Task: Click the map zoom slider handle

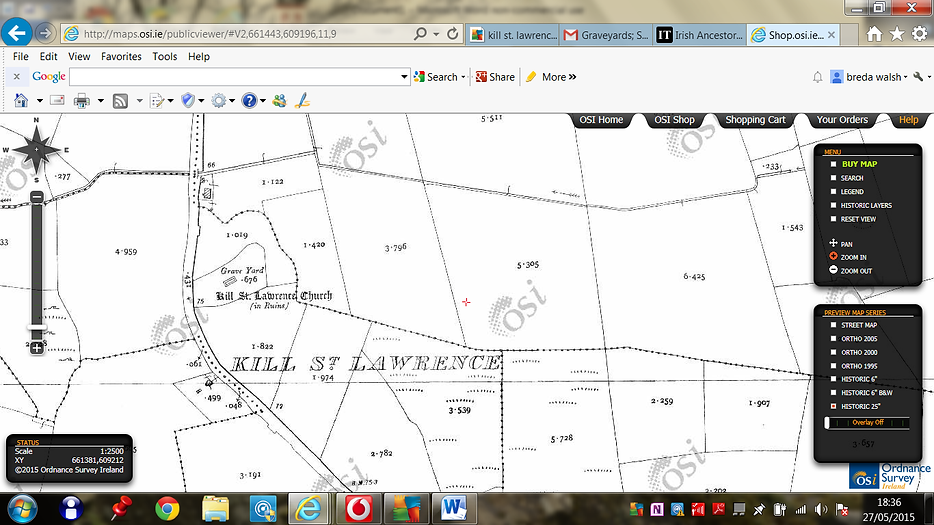Action: point(37,327)
